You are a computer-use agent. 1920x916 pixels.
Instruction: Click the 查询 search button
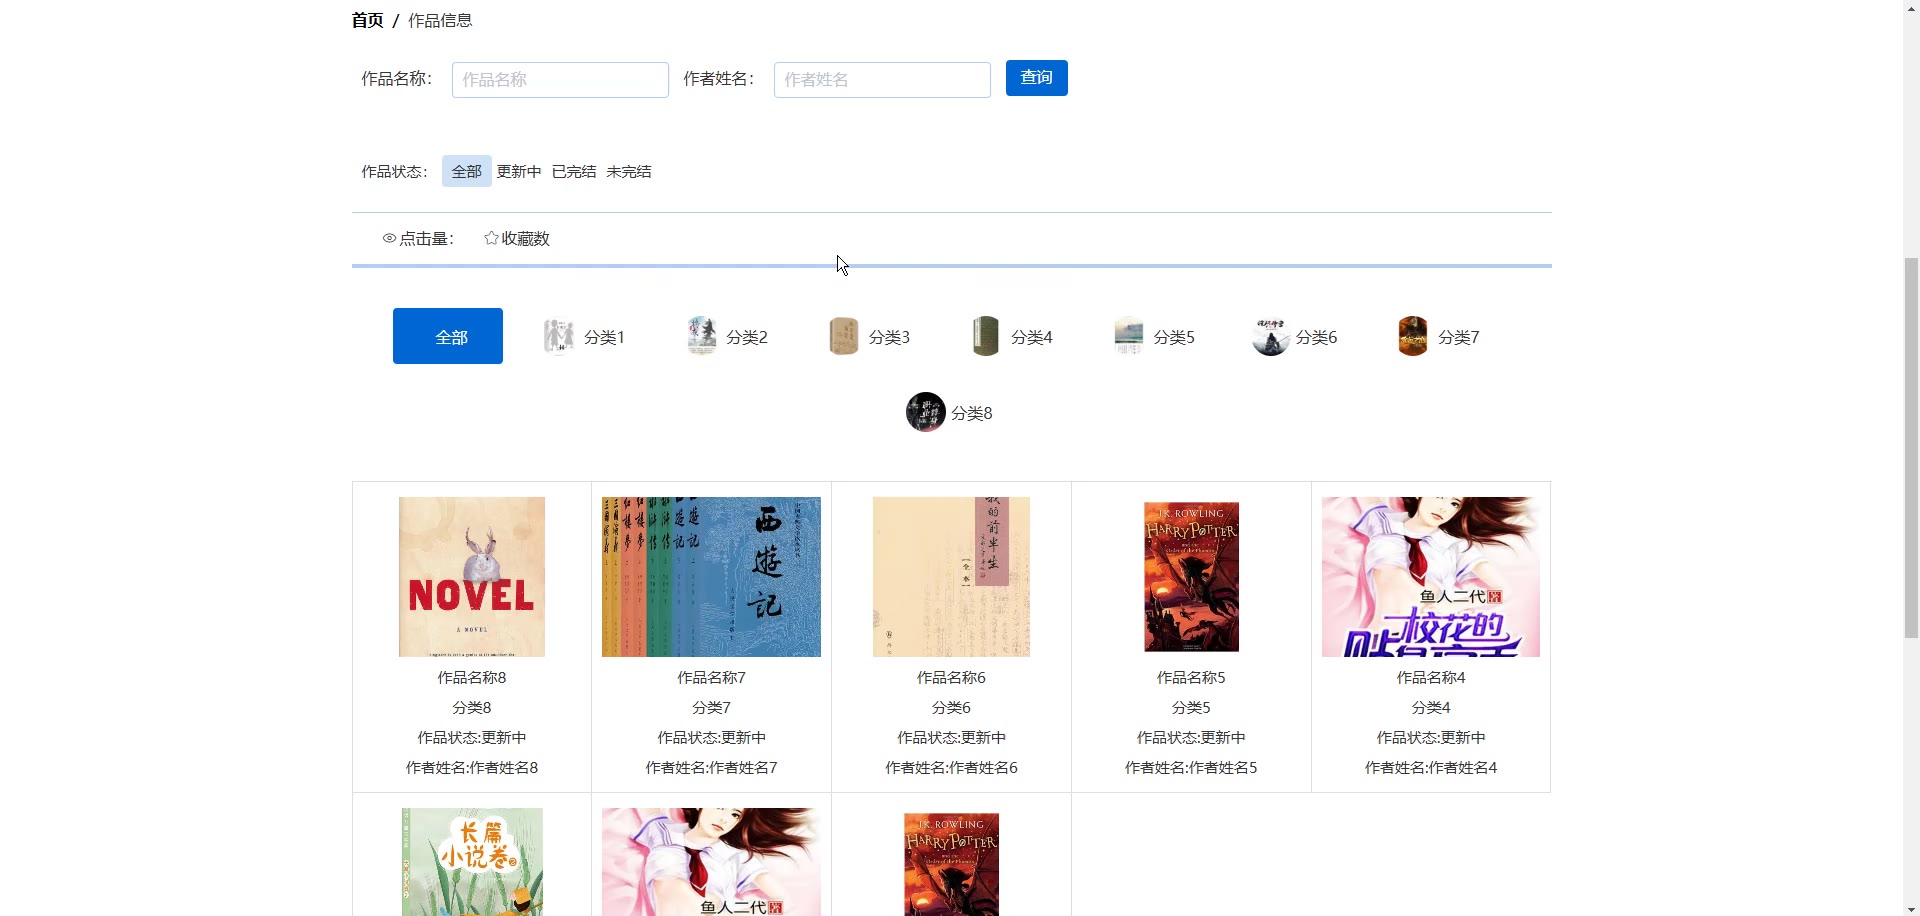(1037, 78)
